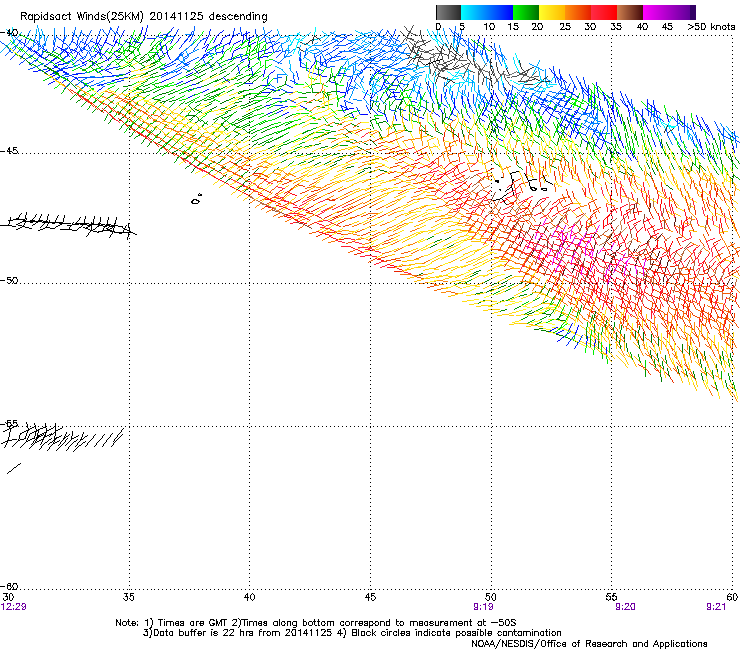This screenshot has height=650, width=740.
Task: Click the '40' longitude label on bottom axis
Action: 249,597
